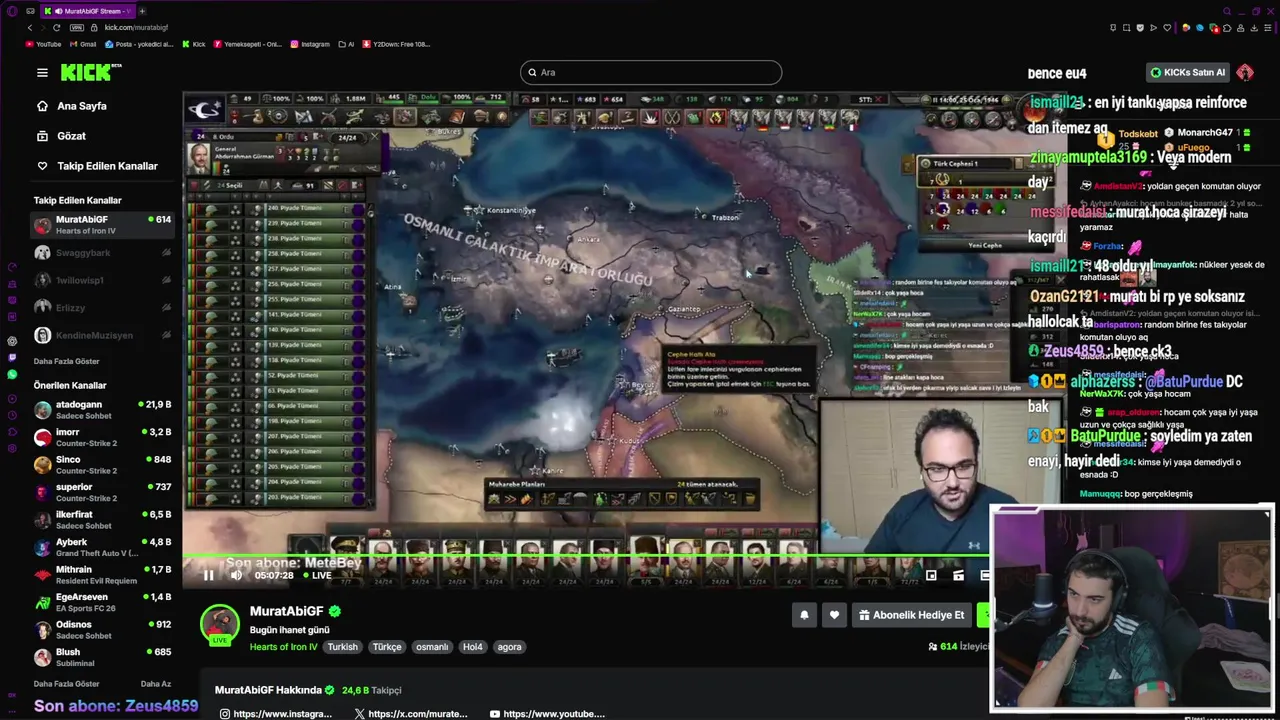Open Swaggybark channel
Screen dimensions: 1280x720
[x=102, y=253]
